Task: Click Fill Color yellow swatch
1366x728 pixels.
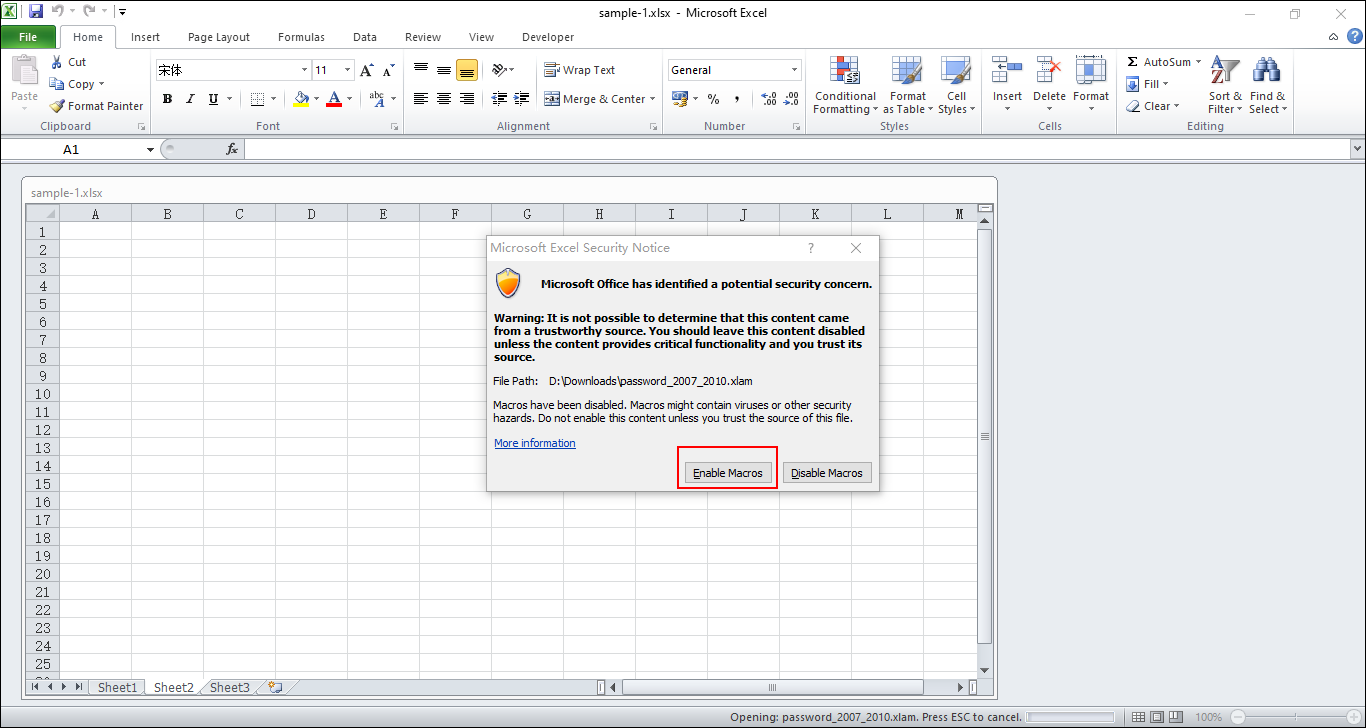Action: pyautogui.click(x=301, y=99)
